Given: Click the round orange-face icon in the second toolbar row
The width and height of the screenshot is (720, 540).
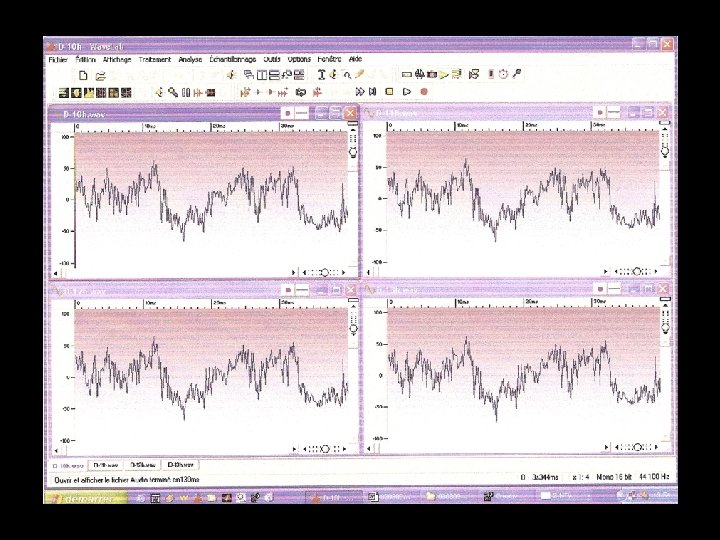Looking at the screenshot, I should [x=76, y=93].
